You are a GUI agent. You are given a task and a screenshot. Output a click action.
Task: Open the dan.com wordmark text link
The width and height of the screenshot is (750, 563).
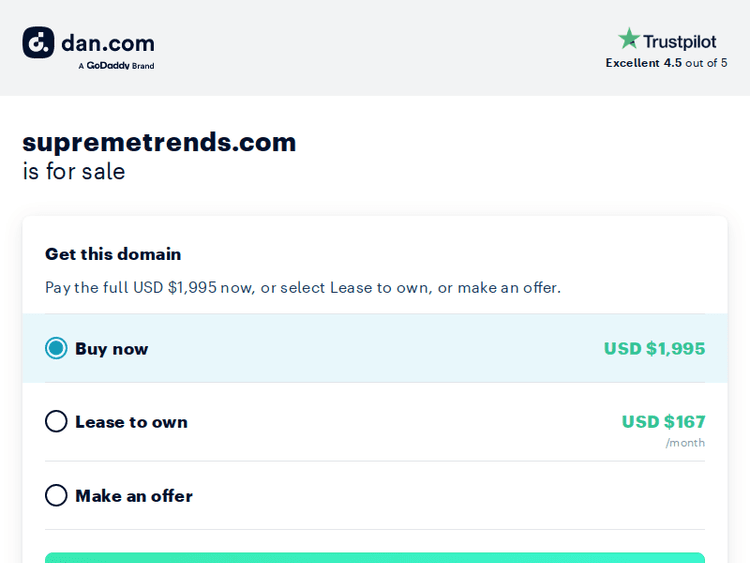tap(108, 43)
